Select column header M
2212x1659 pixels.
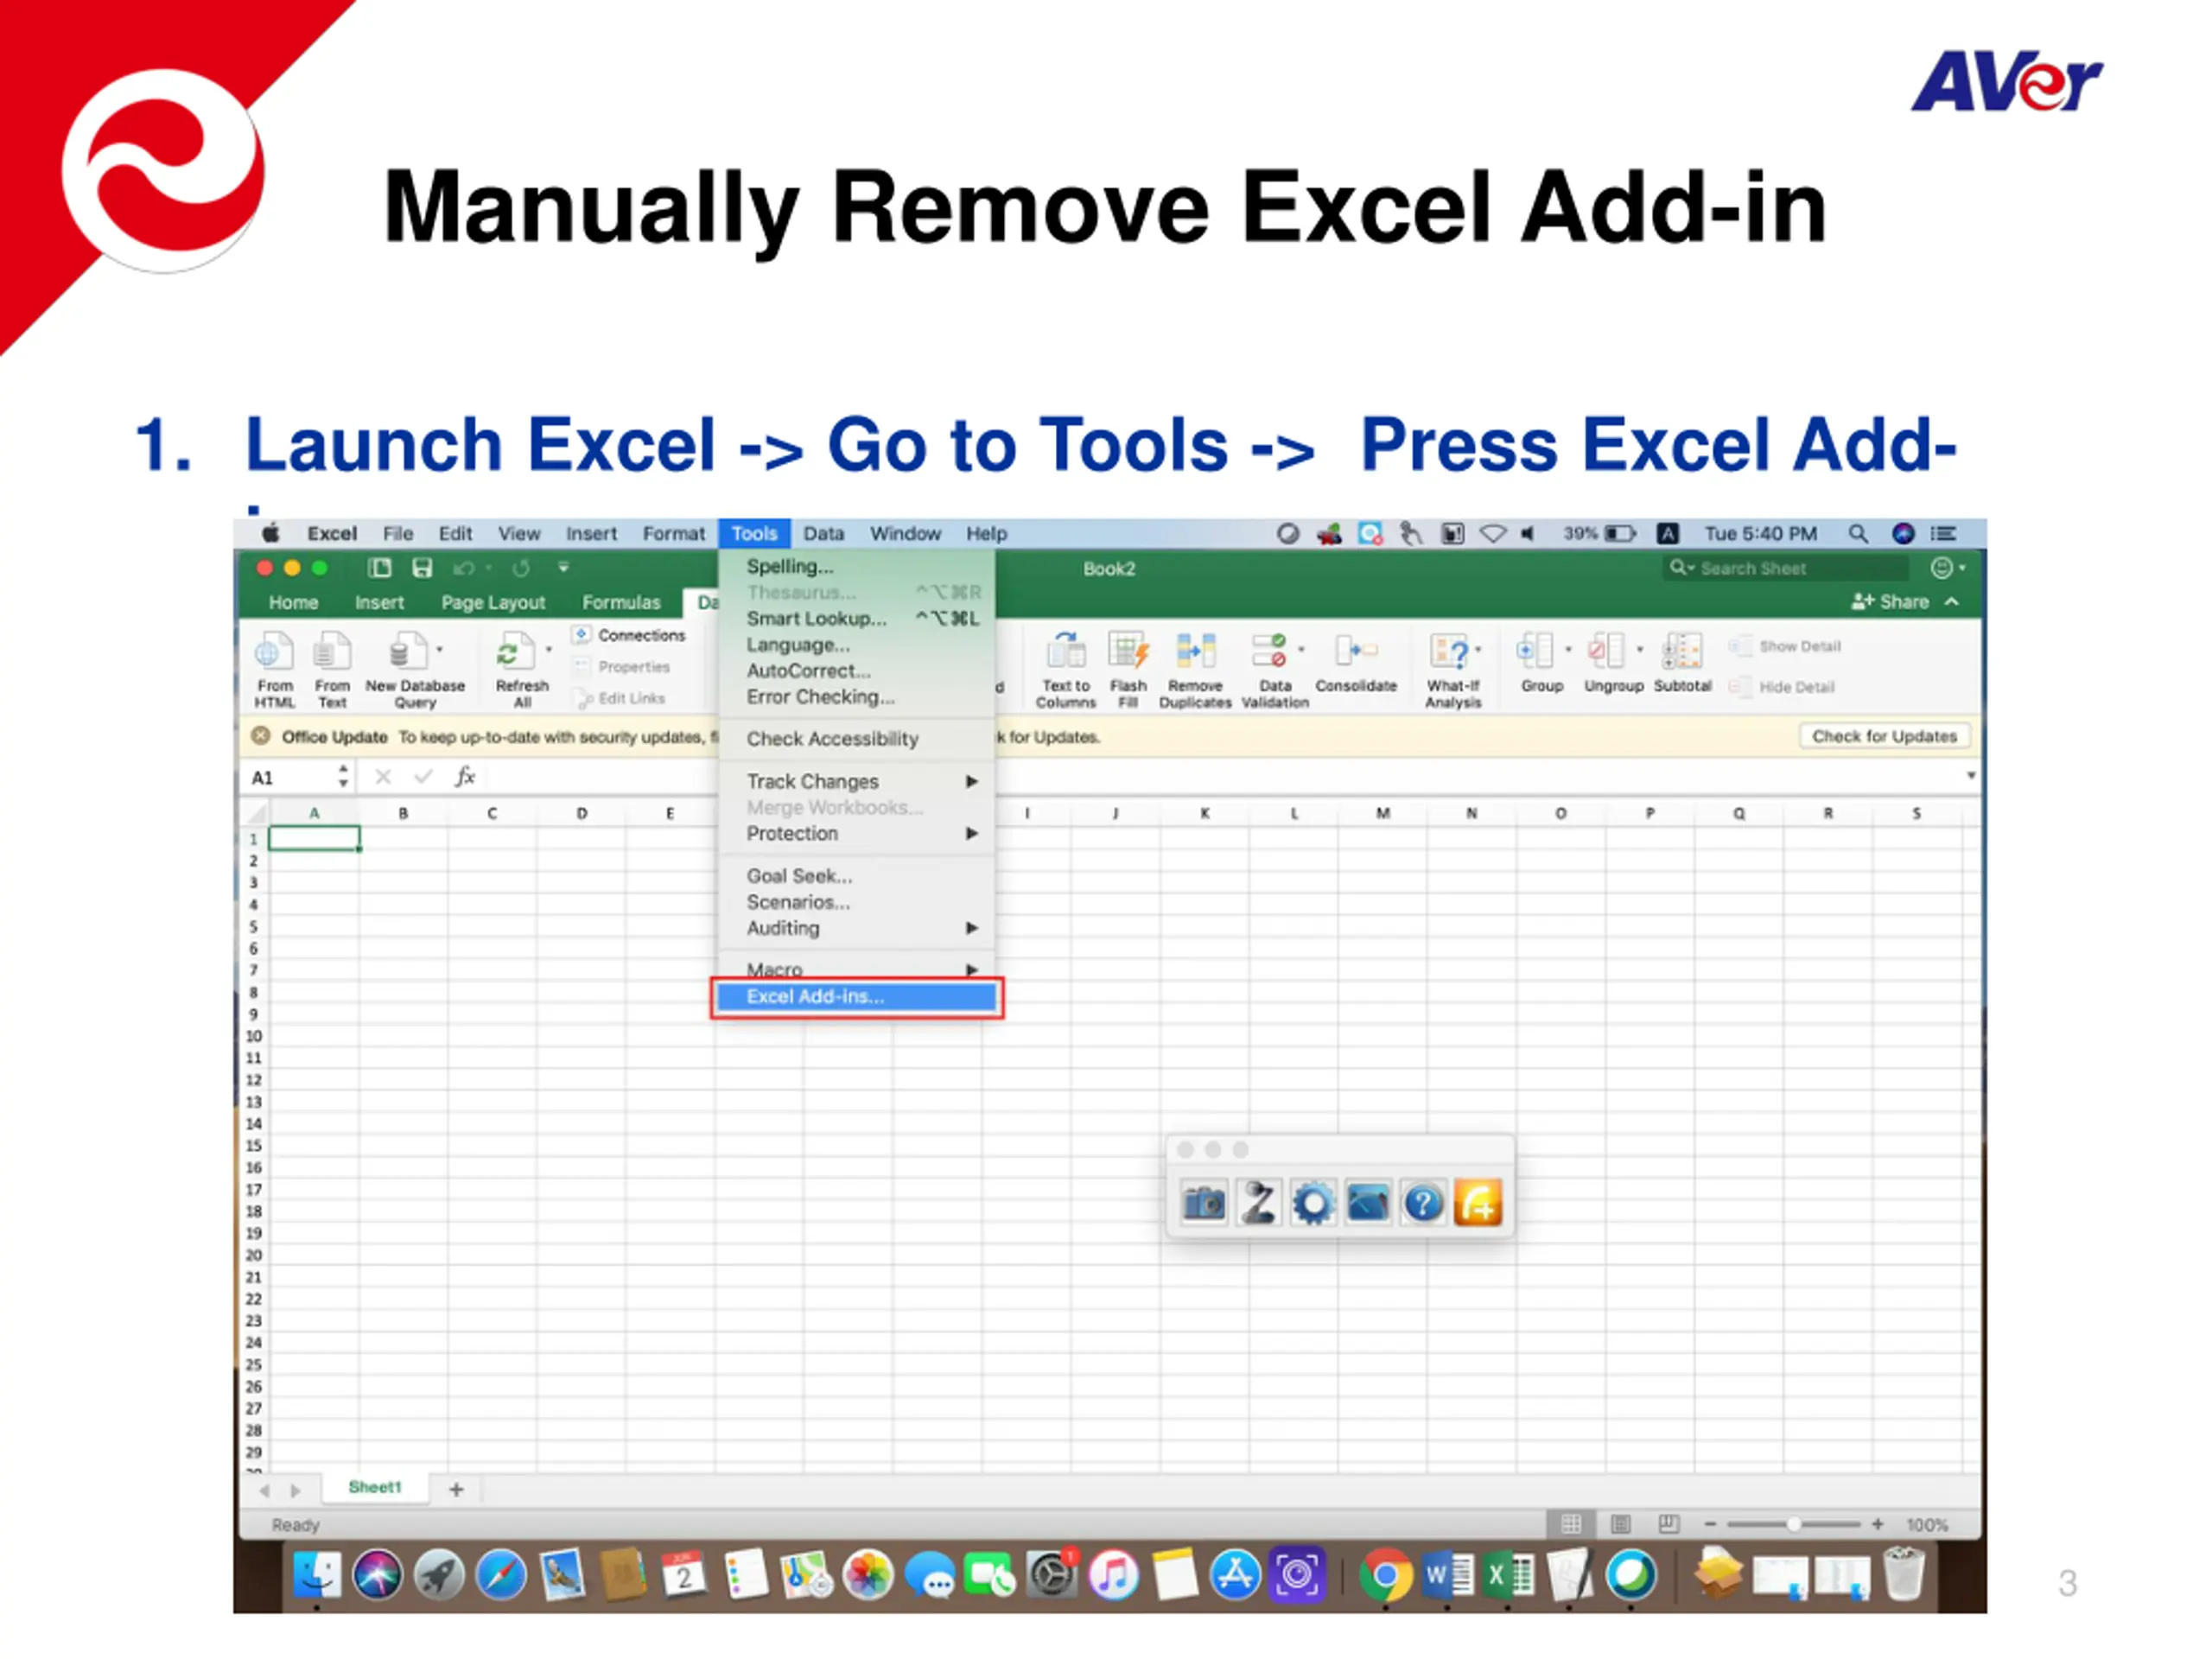(x=1383, y=814)
